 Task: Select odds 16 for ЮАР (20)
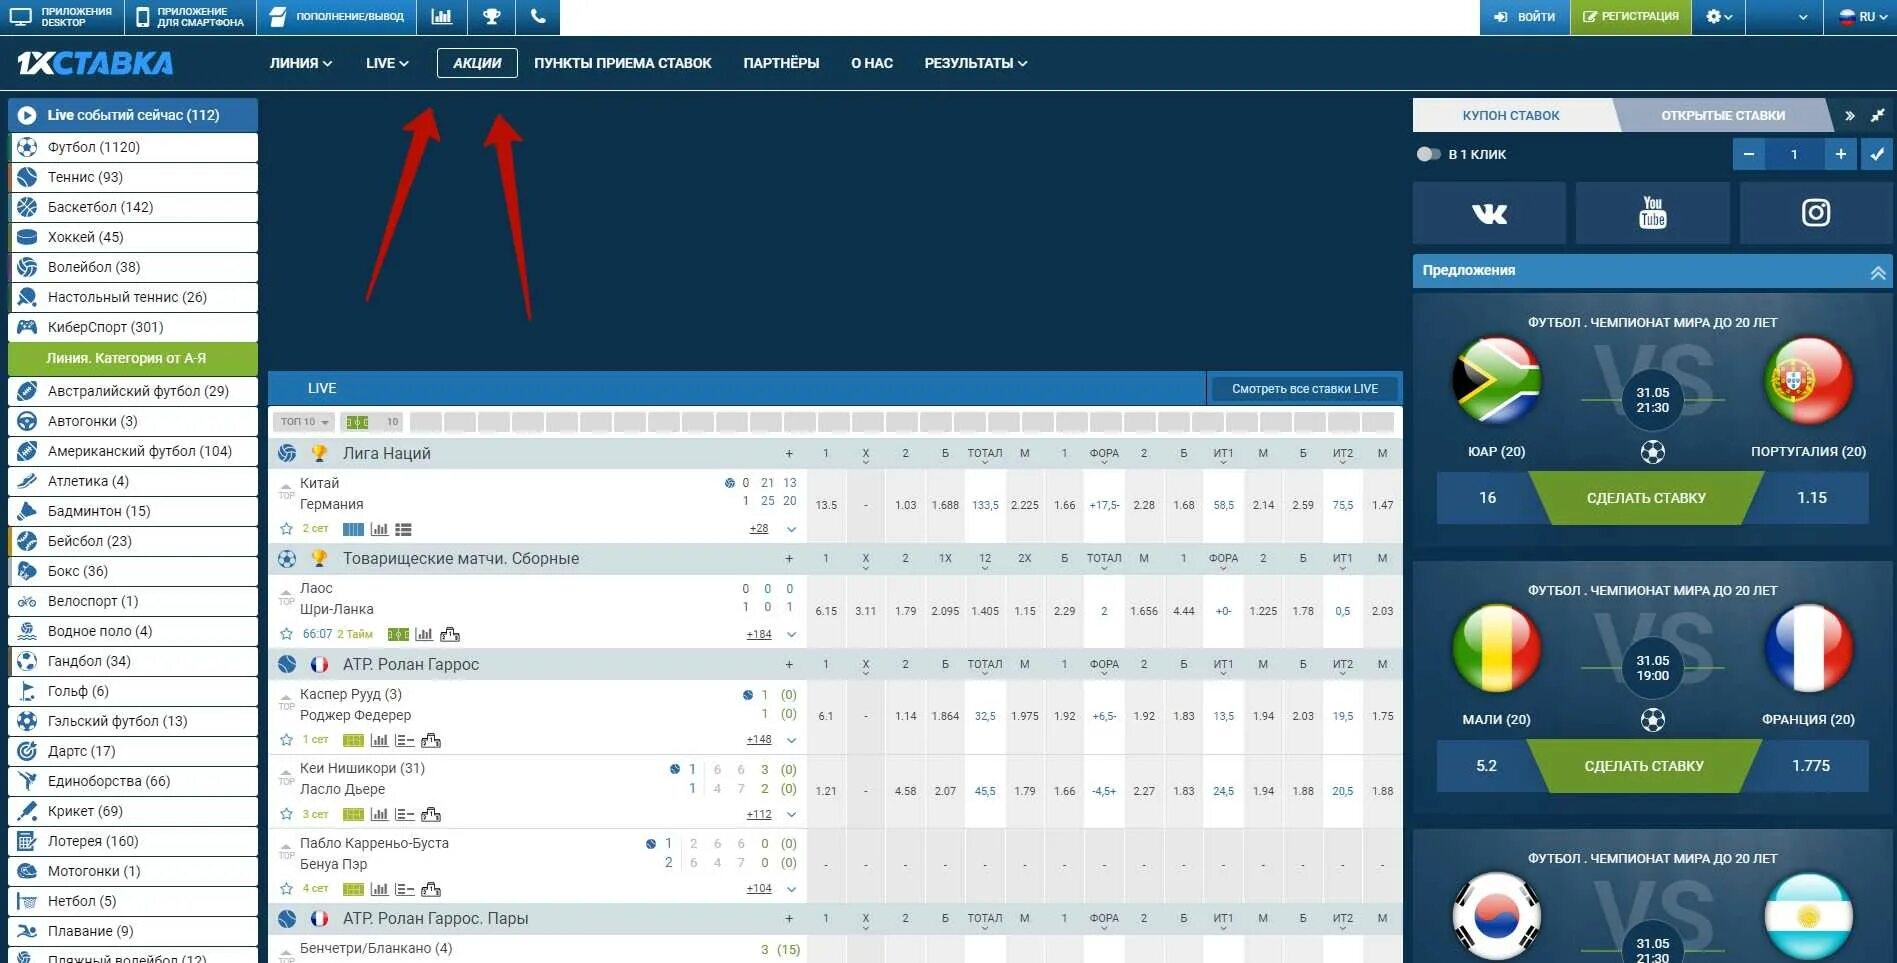click(1487, 498)
